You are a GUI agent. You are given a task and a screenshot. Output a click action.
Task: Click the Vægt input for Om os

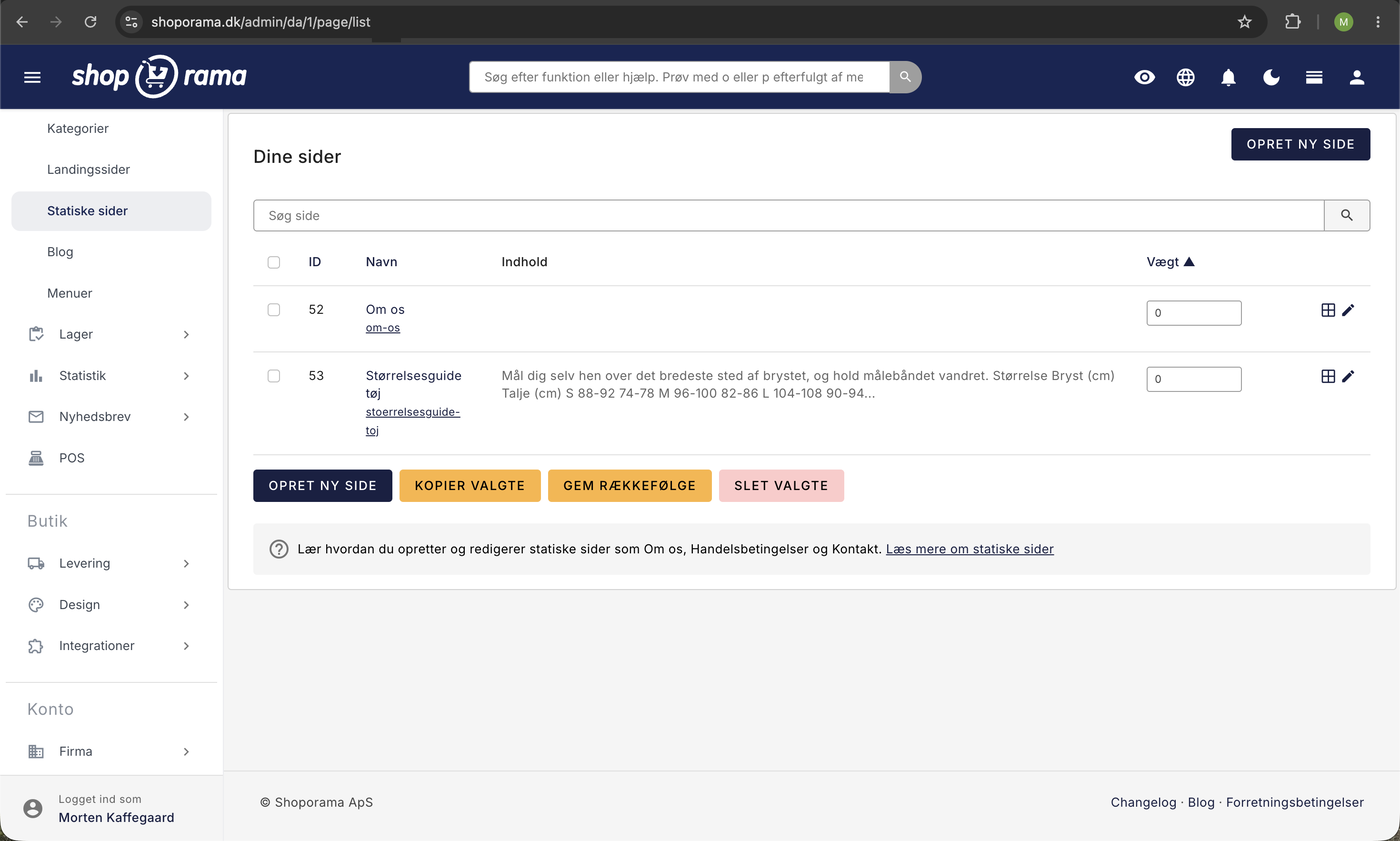coord(1194,313)
